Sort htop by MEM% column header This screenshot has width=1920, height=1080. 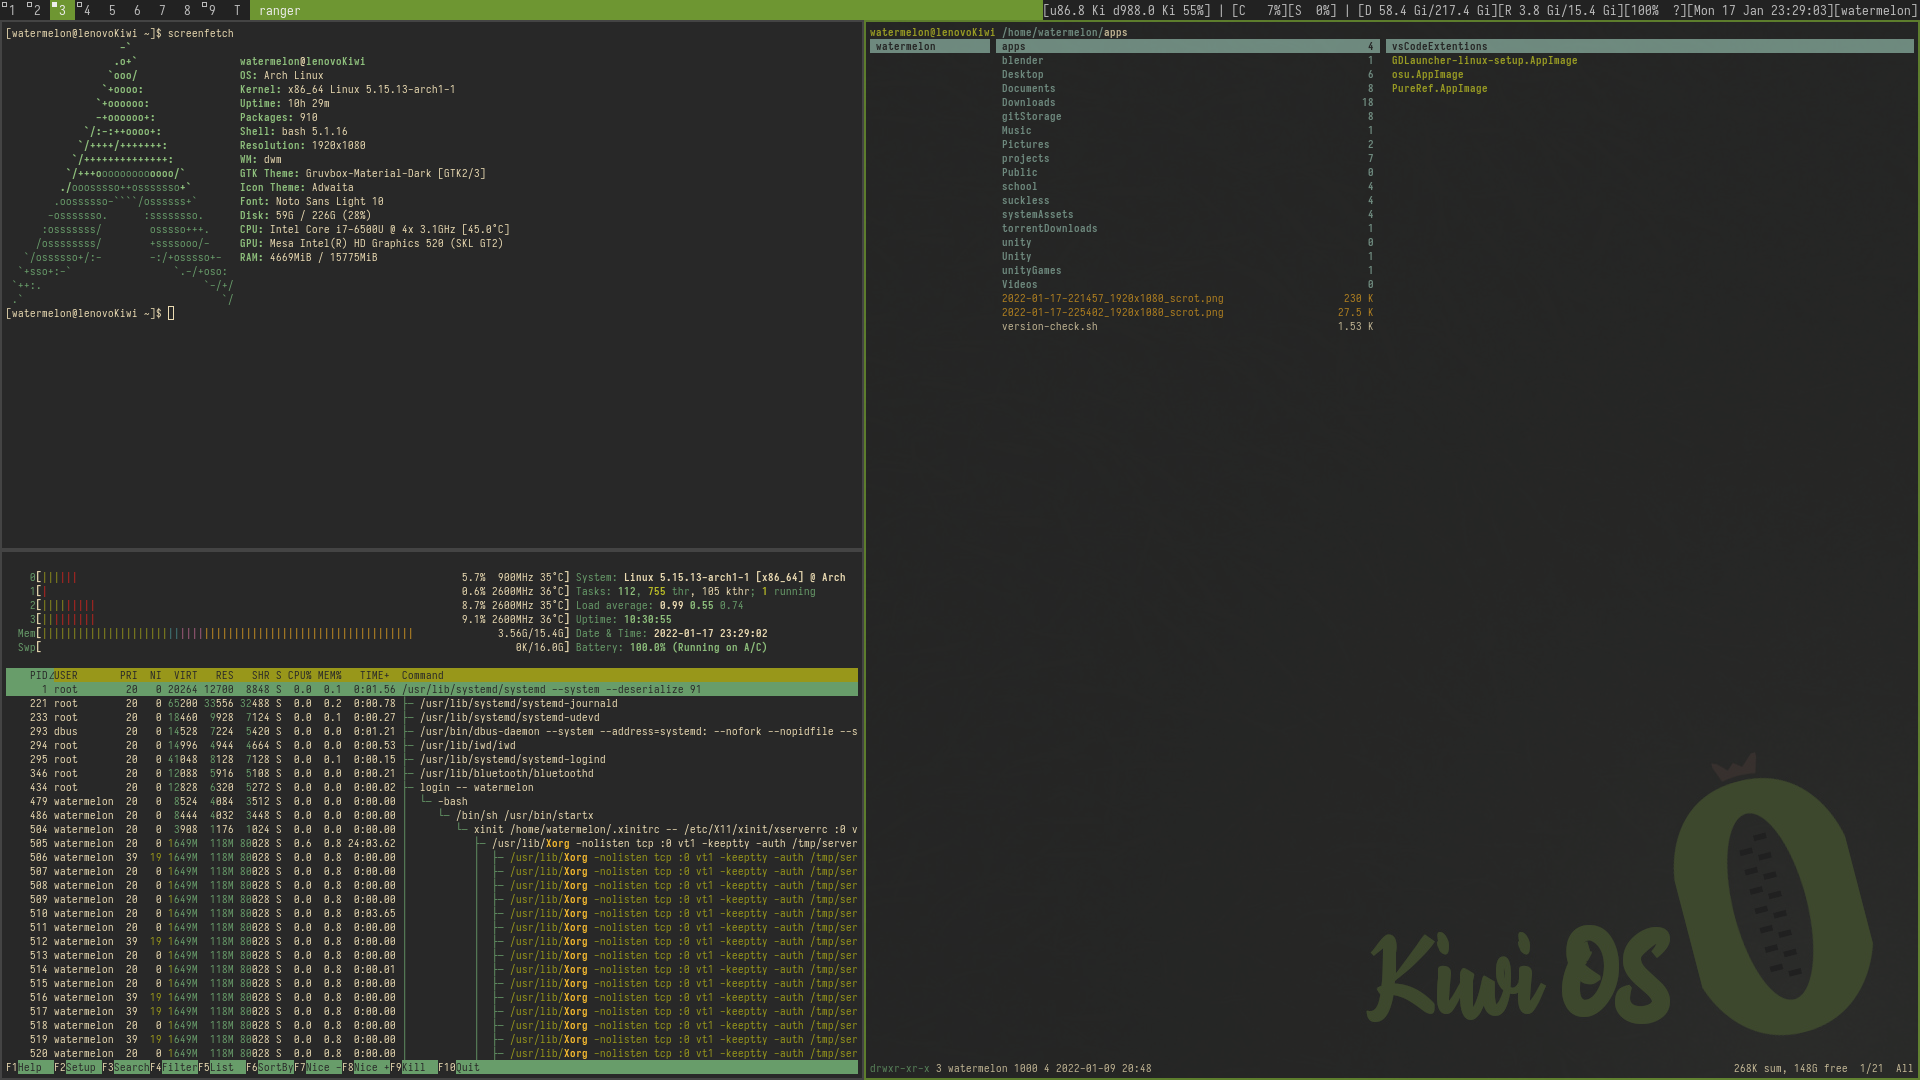click(x=329, y=676)
